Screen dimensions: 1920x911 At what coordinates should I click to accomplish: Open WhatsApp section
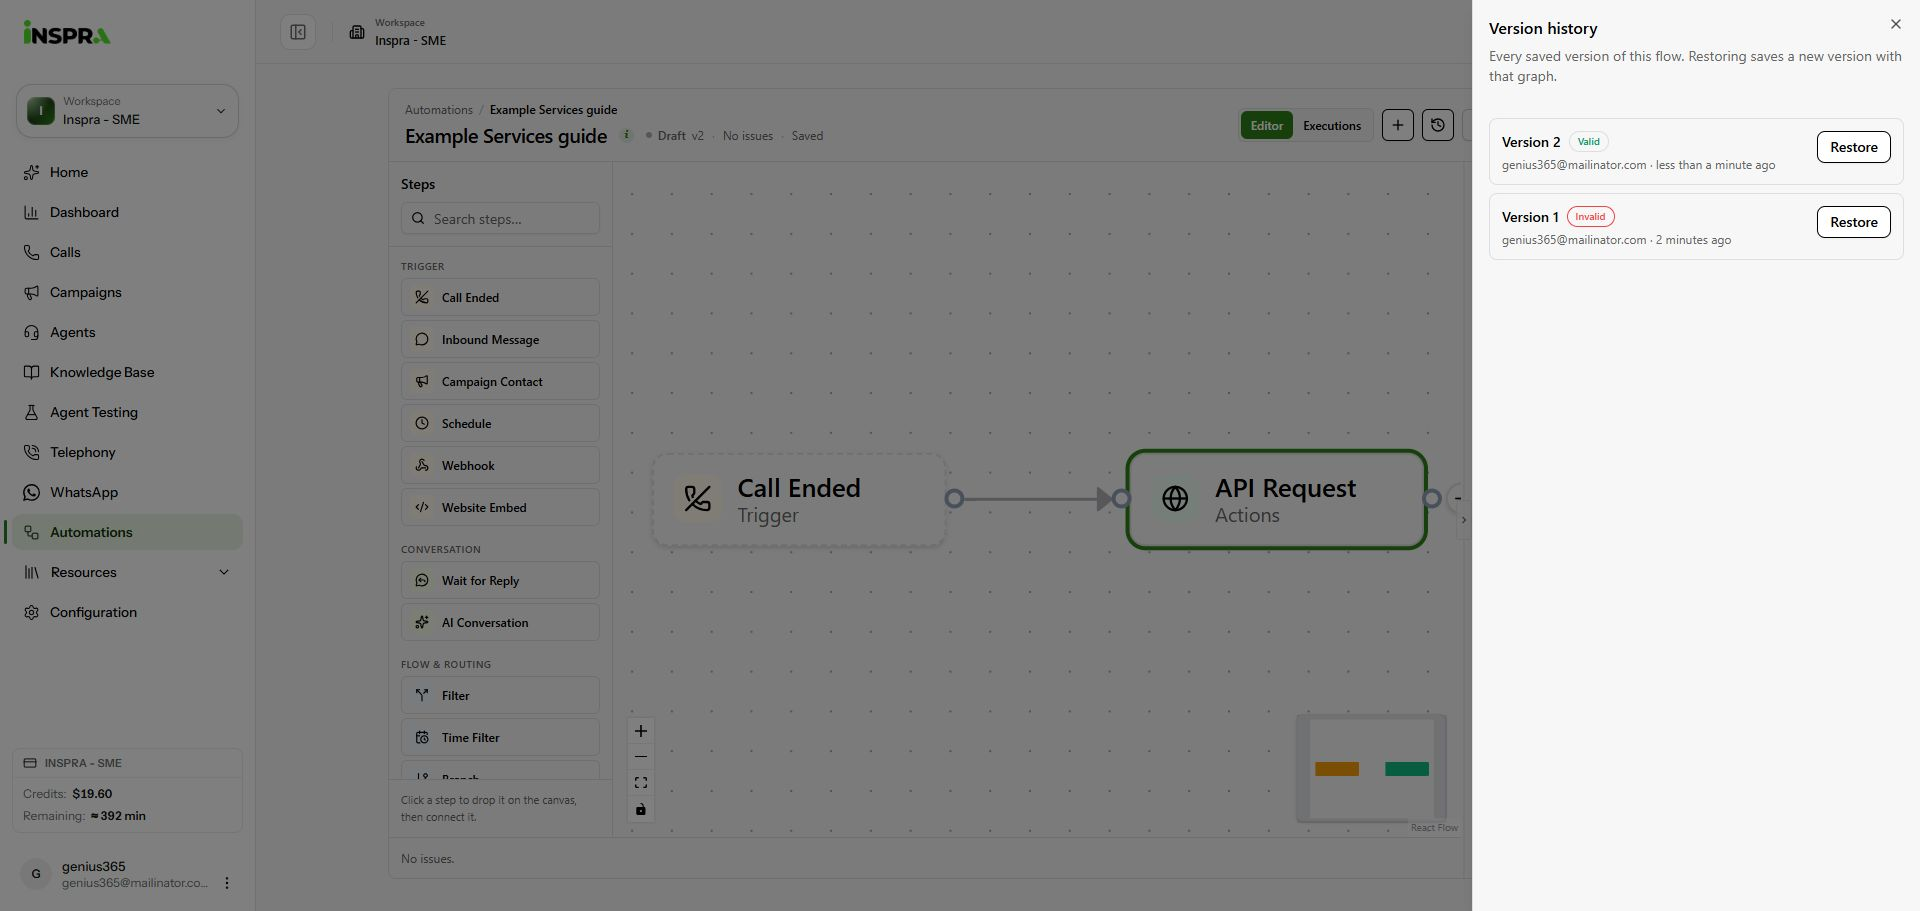[x=127, y=492]
